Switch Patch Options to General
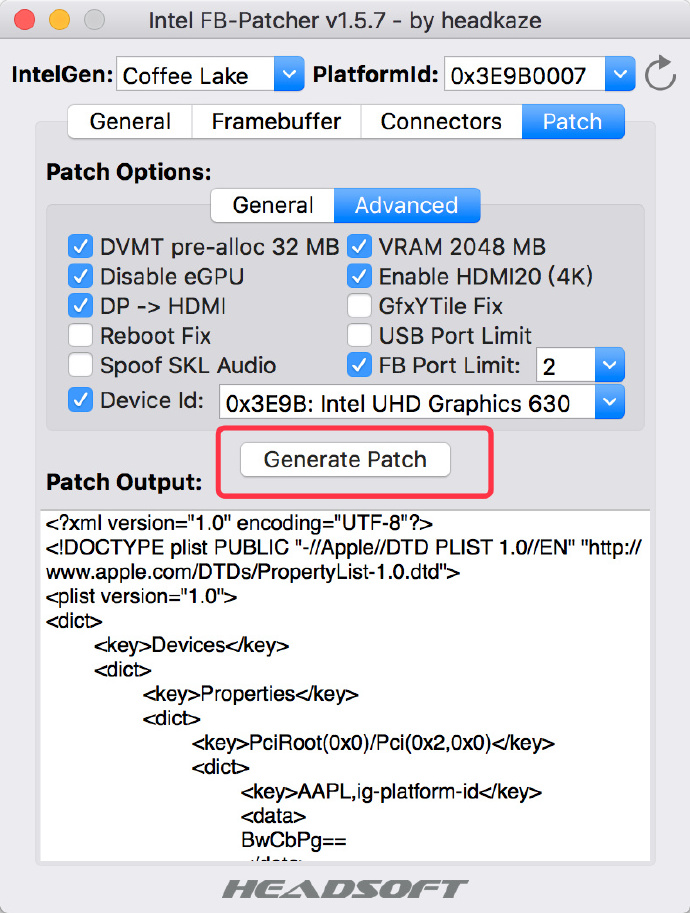The image size is (690, 913). 273,206
